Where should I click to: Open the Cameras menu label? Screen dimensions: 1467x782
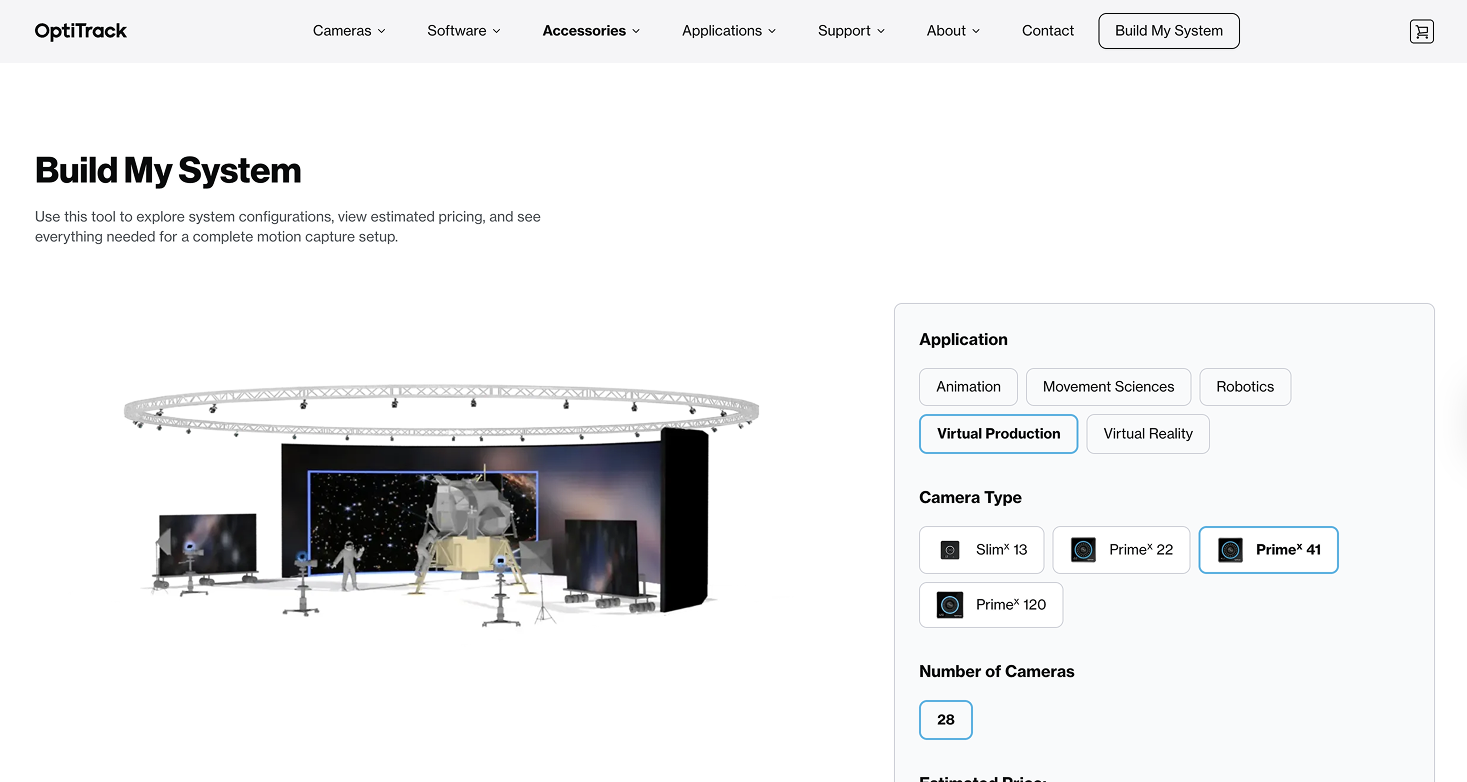pos(342,31)
